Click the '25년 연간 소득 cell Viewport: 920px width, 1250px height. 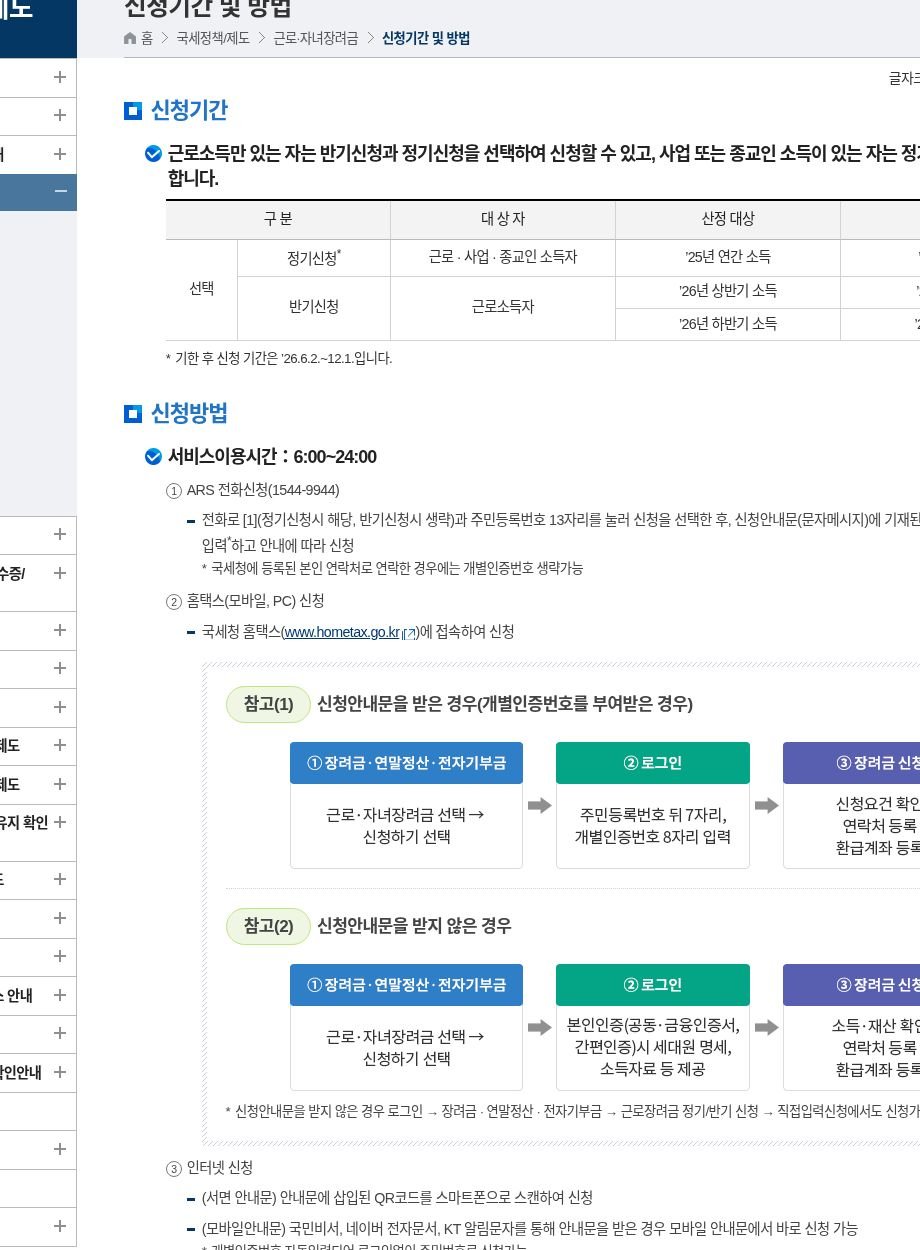[728, 257]
